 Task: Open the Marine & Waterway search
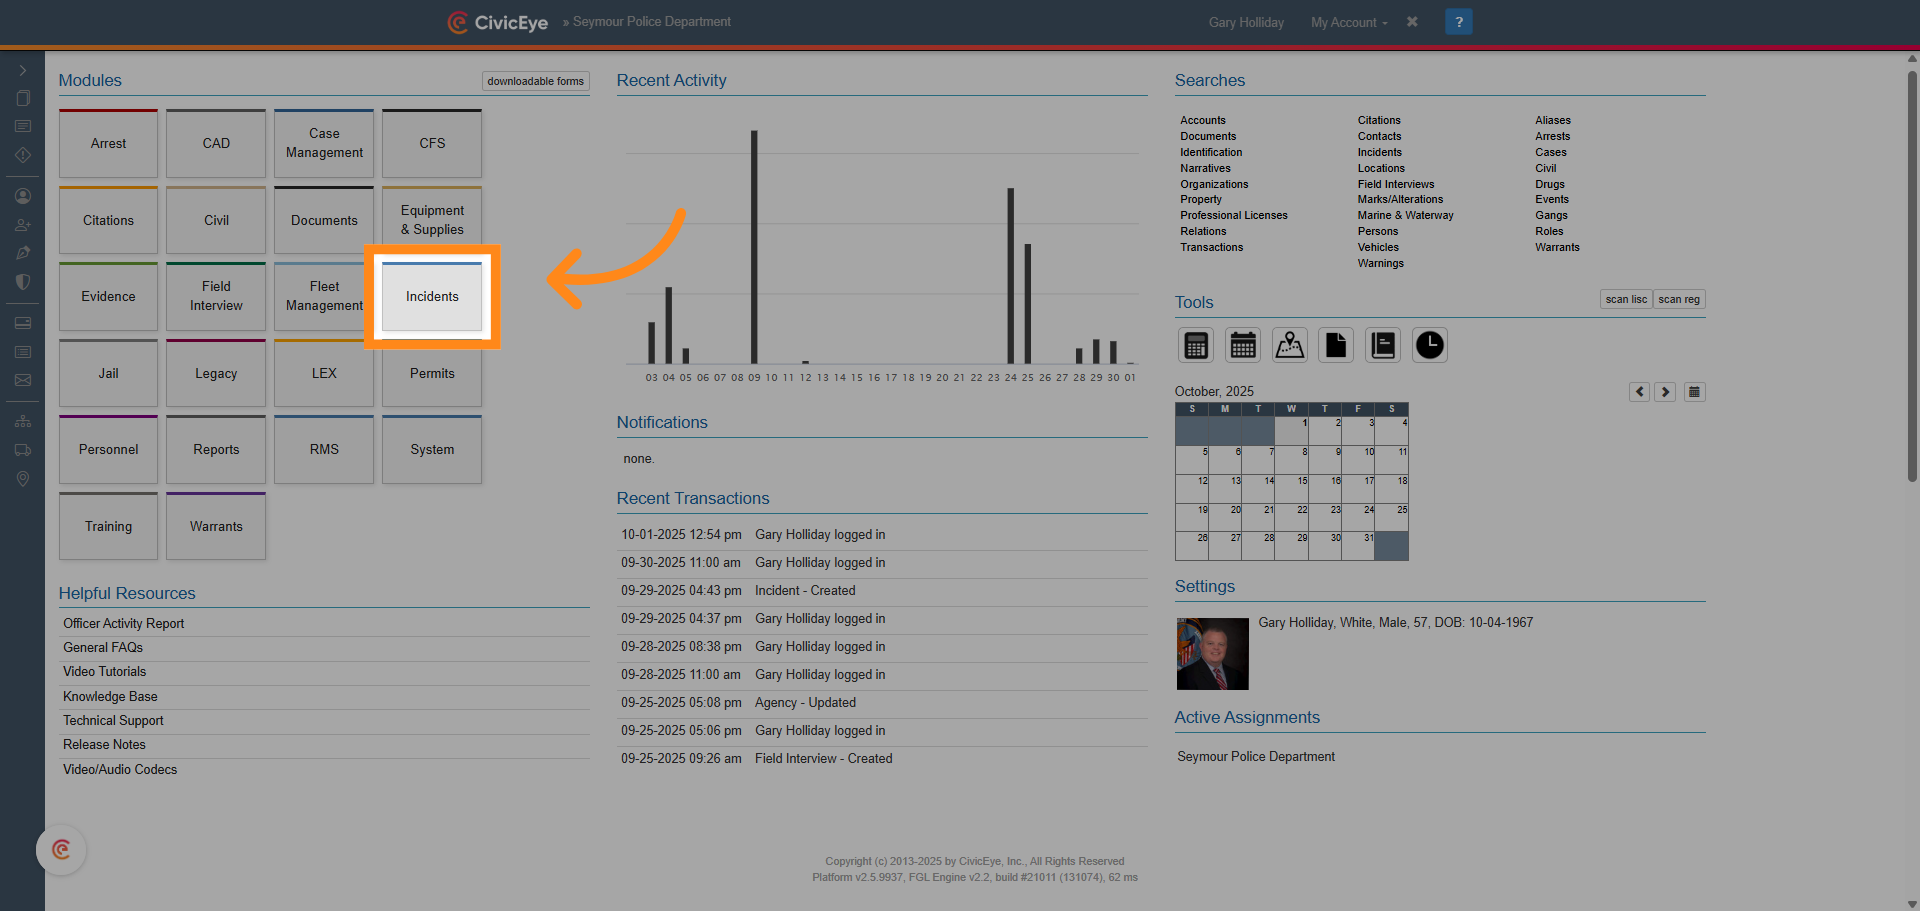coord(1405,215)
